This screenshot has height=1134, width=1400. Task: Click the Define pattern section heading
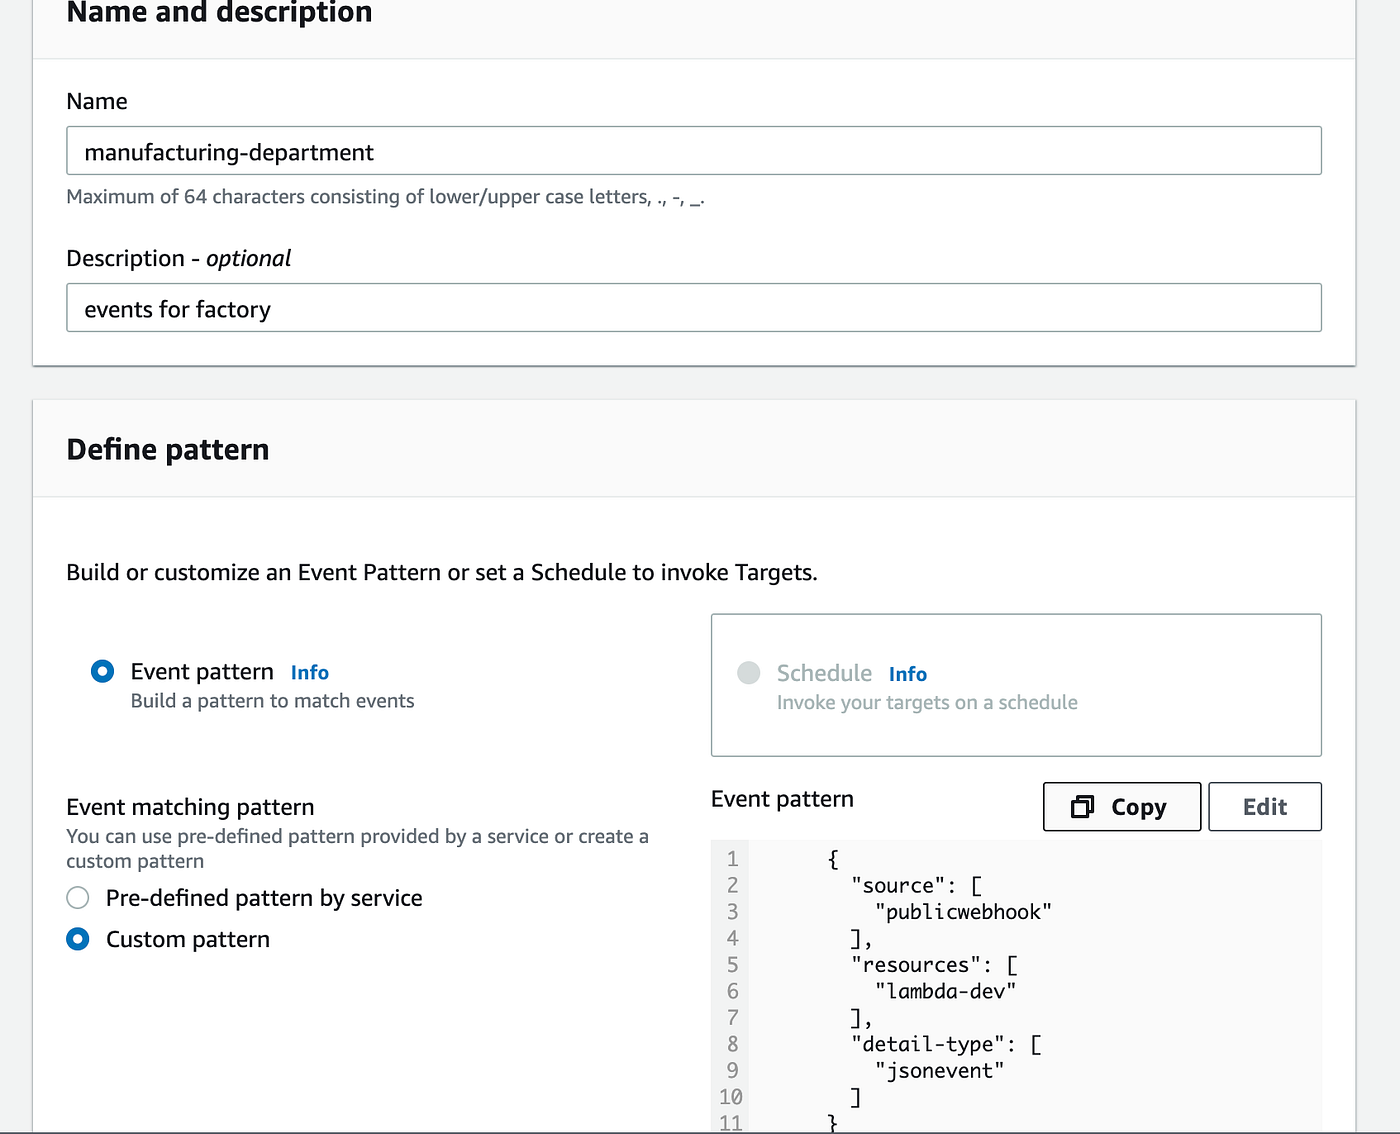167,449
